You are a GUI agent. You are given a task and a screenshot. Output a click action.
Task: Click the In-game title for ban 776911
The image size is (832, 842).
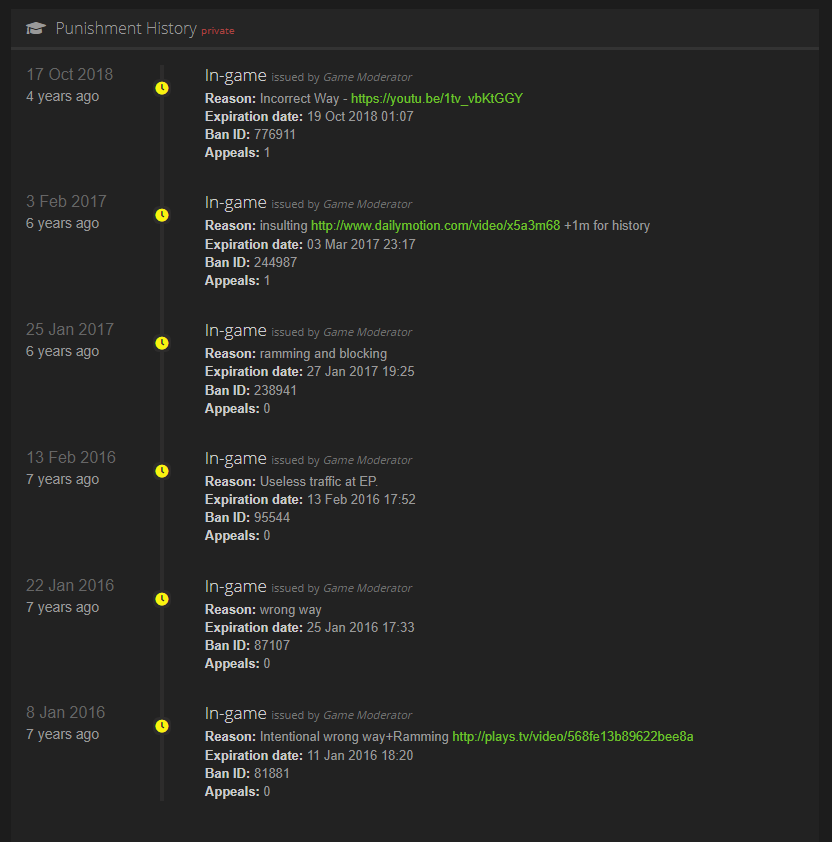[x=236, y=75]
